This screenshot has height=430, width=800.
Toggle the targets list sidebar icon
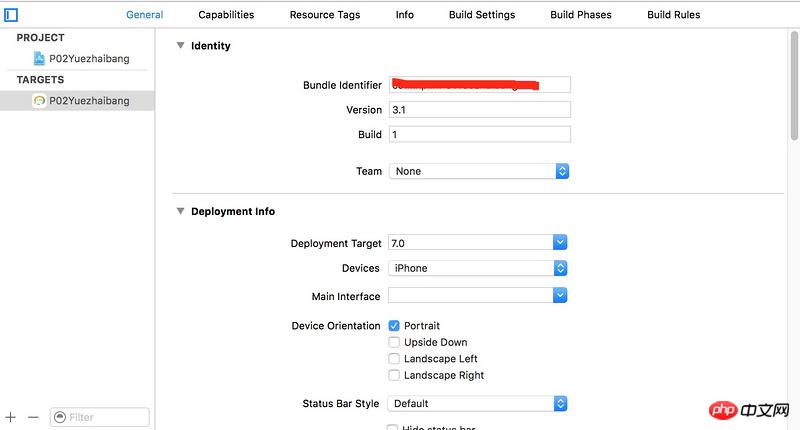(x=12, y=15)
